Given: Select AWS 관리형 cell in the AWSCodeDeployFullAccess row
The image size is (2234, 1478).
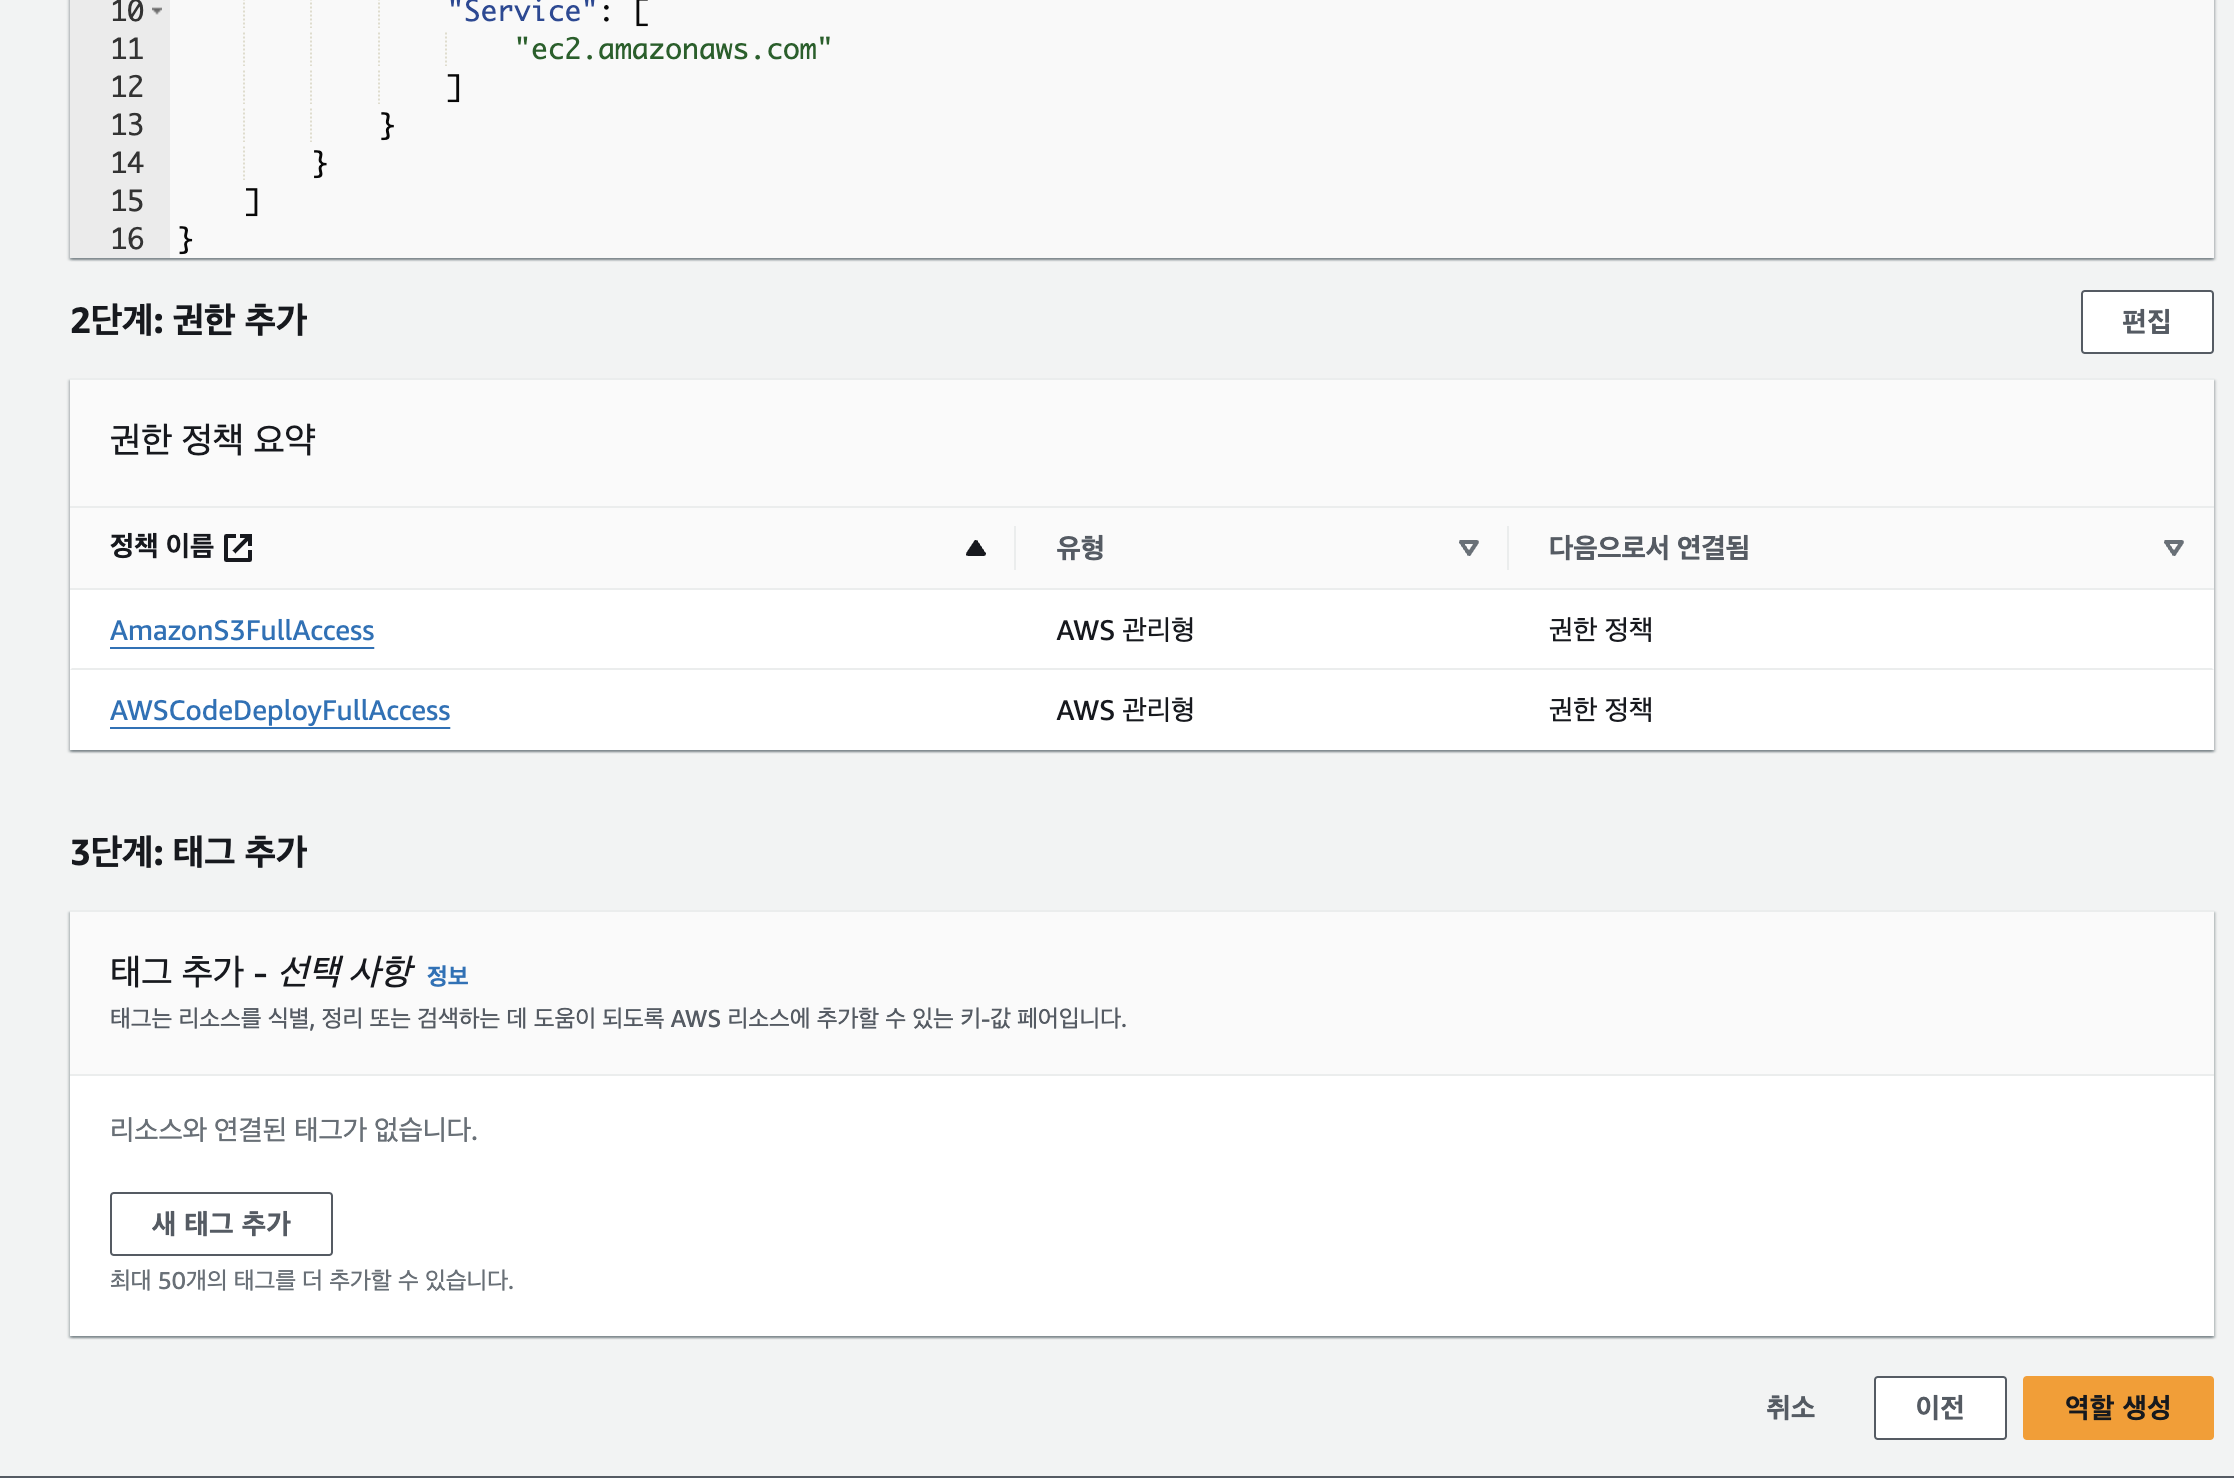Looking at the screenshot, I should point(1125,710).
